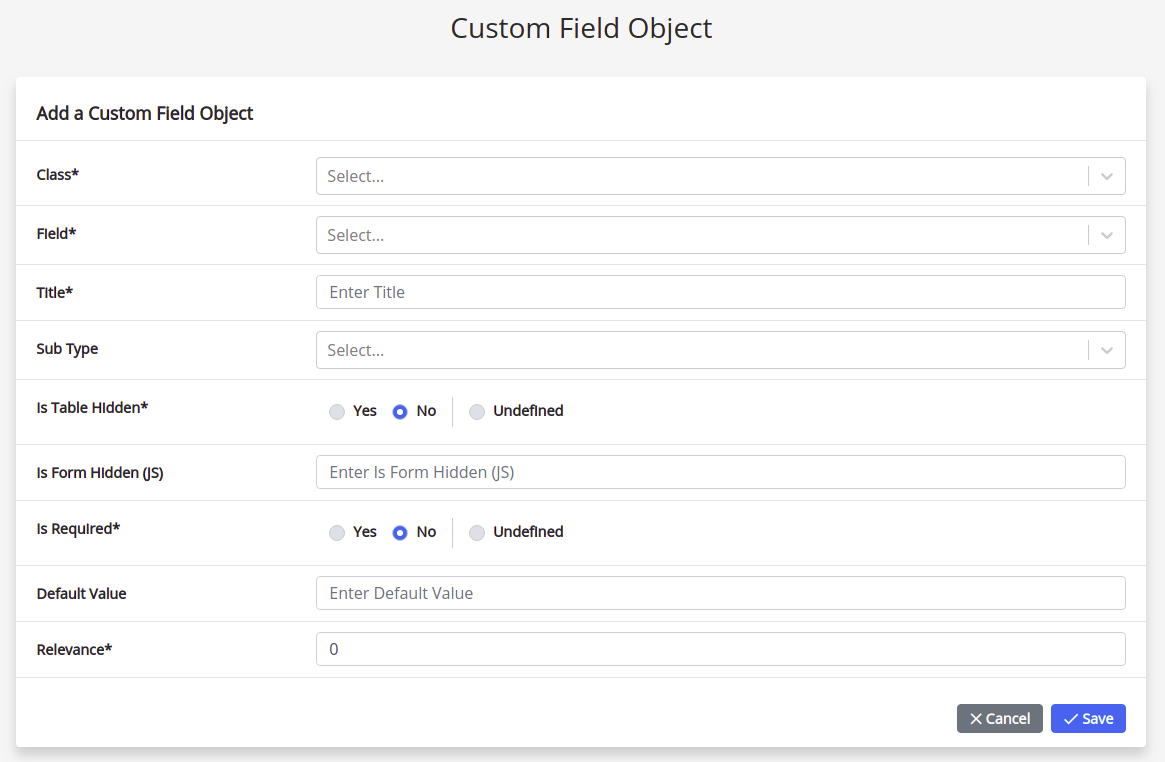Select Yes for Is Table Hidden

pyautogui.click(x=337, y=411)
